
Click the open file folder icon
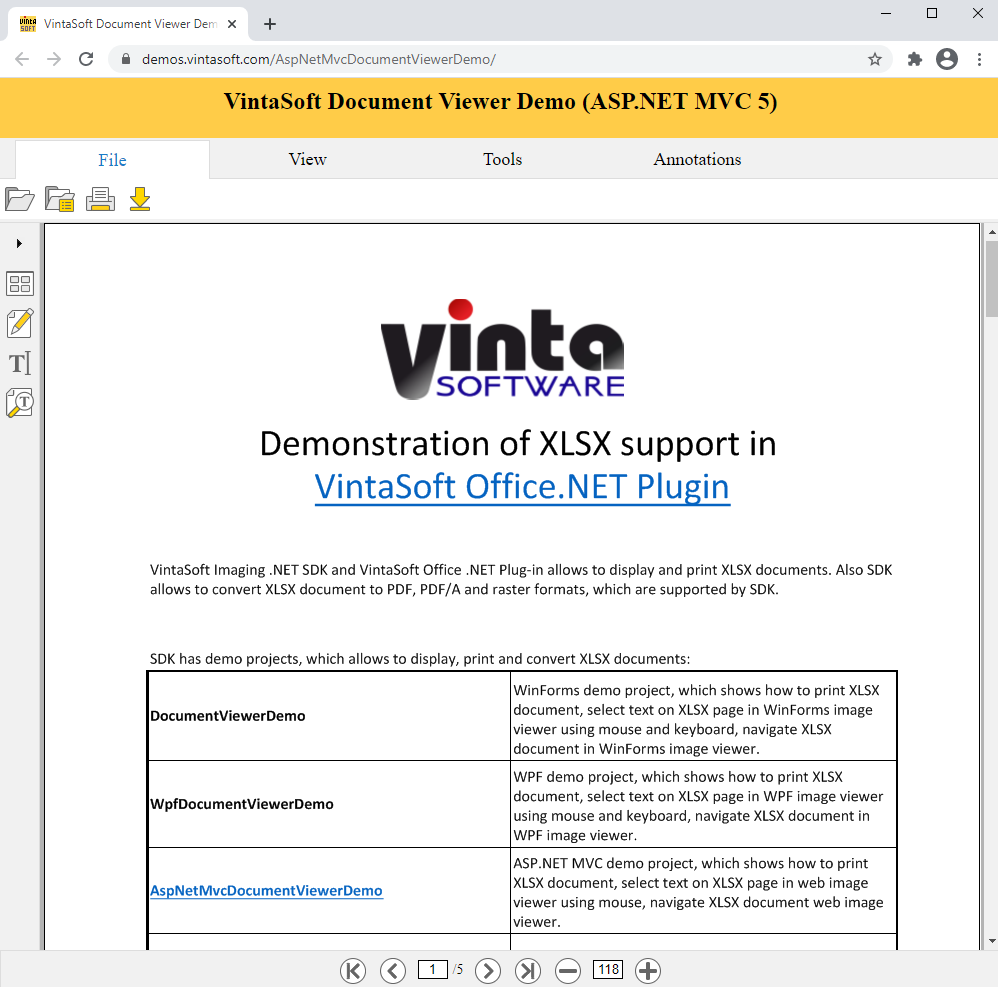(19, 199)
